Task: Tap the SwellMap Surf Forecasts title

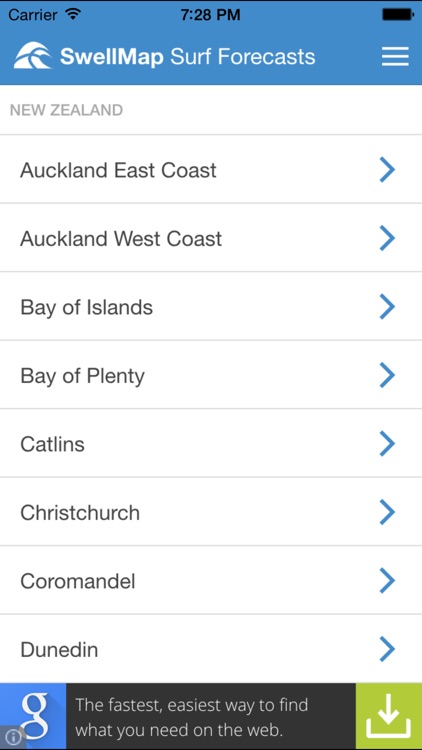Action: pyautogui.click(x=188, y=56)
